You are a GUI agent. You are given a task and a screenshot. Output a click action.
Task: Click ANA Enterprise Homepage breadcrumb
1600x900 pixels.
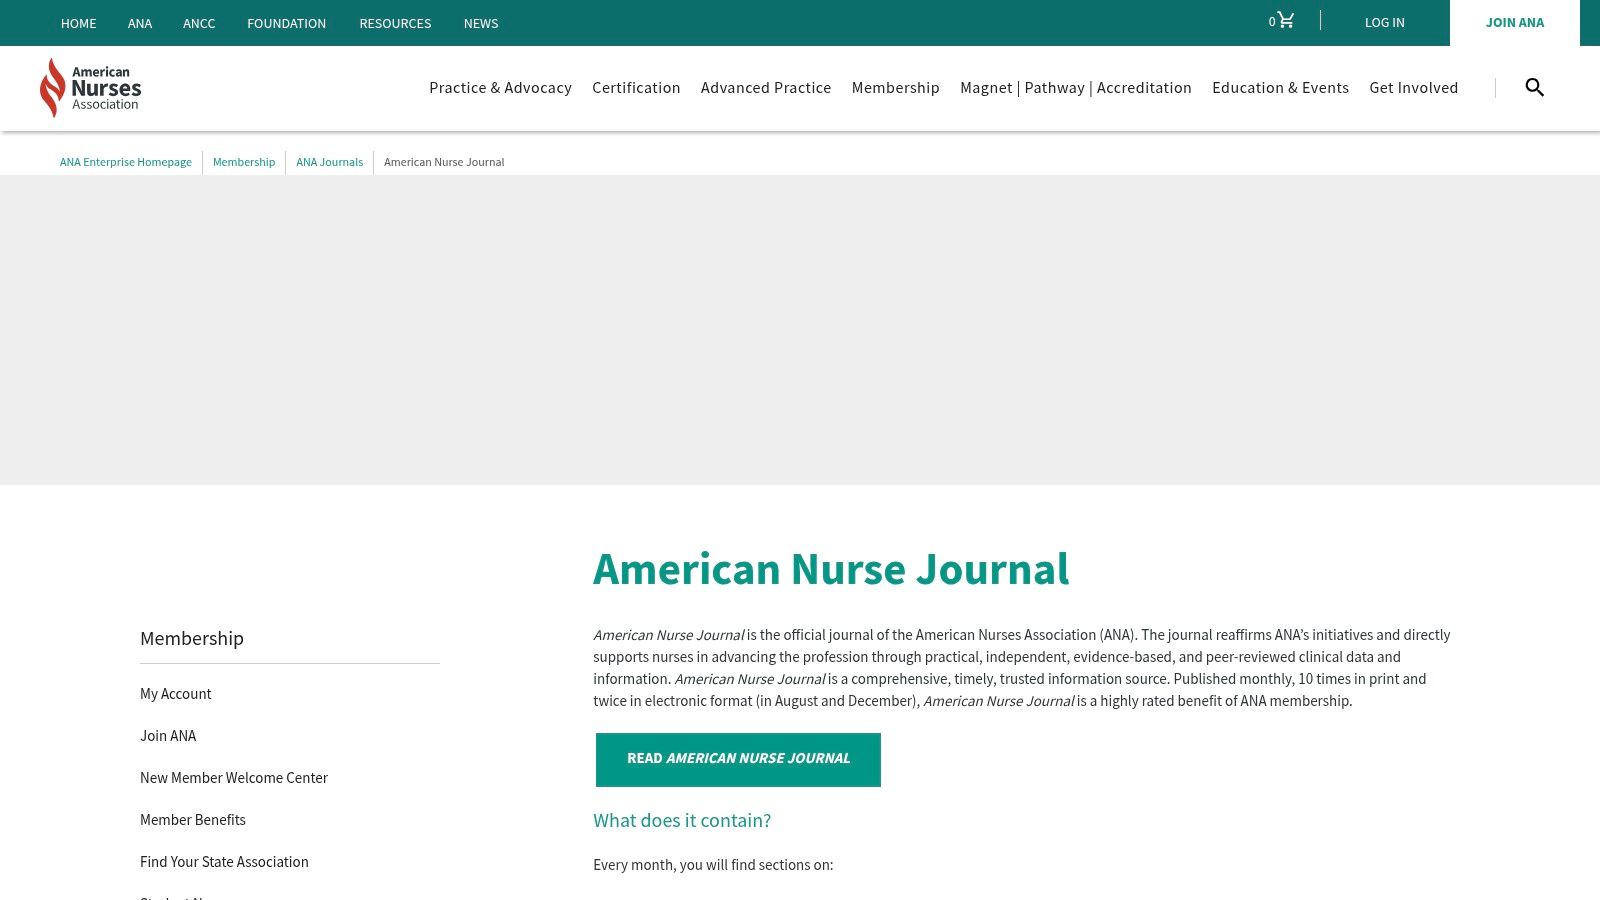point(126,162)
